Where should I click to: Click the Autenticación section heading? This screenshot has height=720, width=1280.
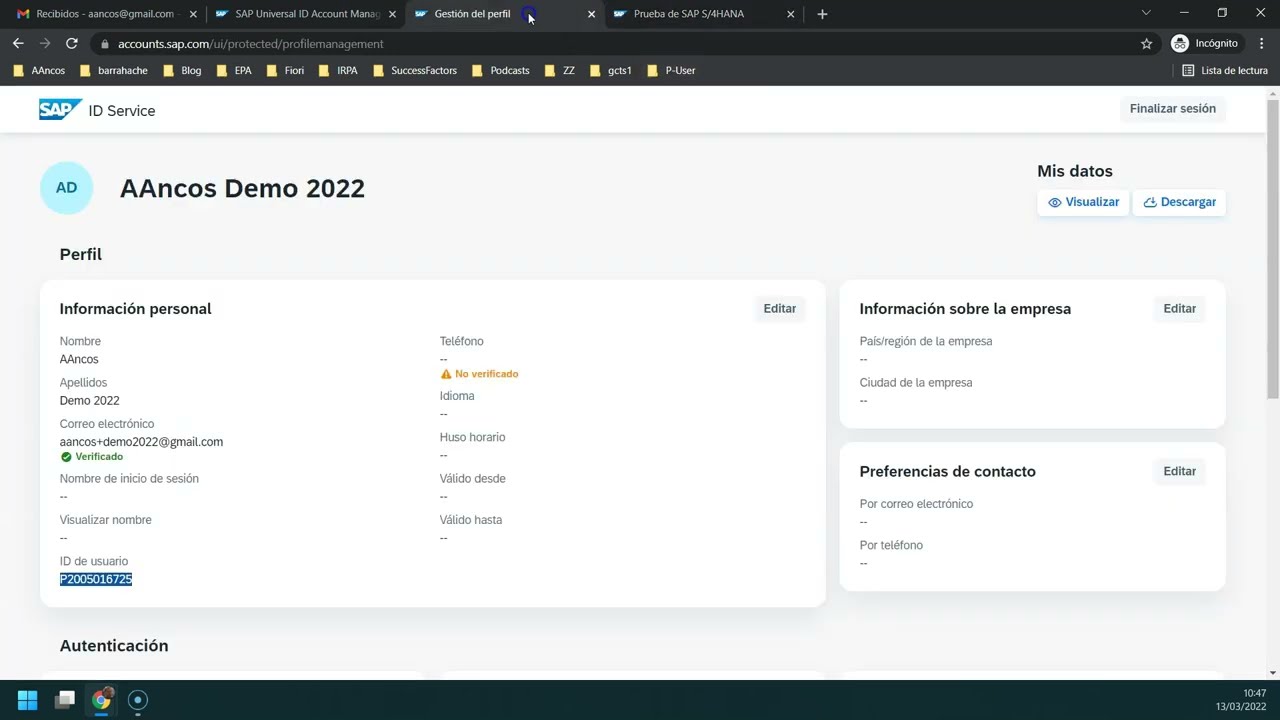114,646
